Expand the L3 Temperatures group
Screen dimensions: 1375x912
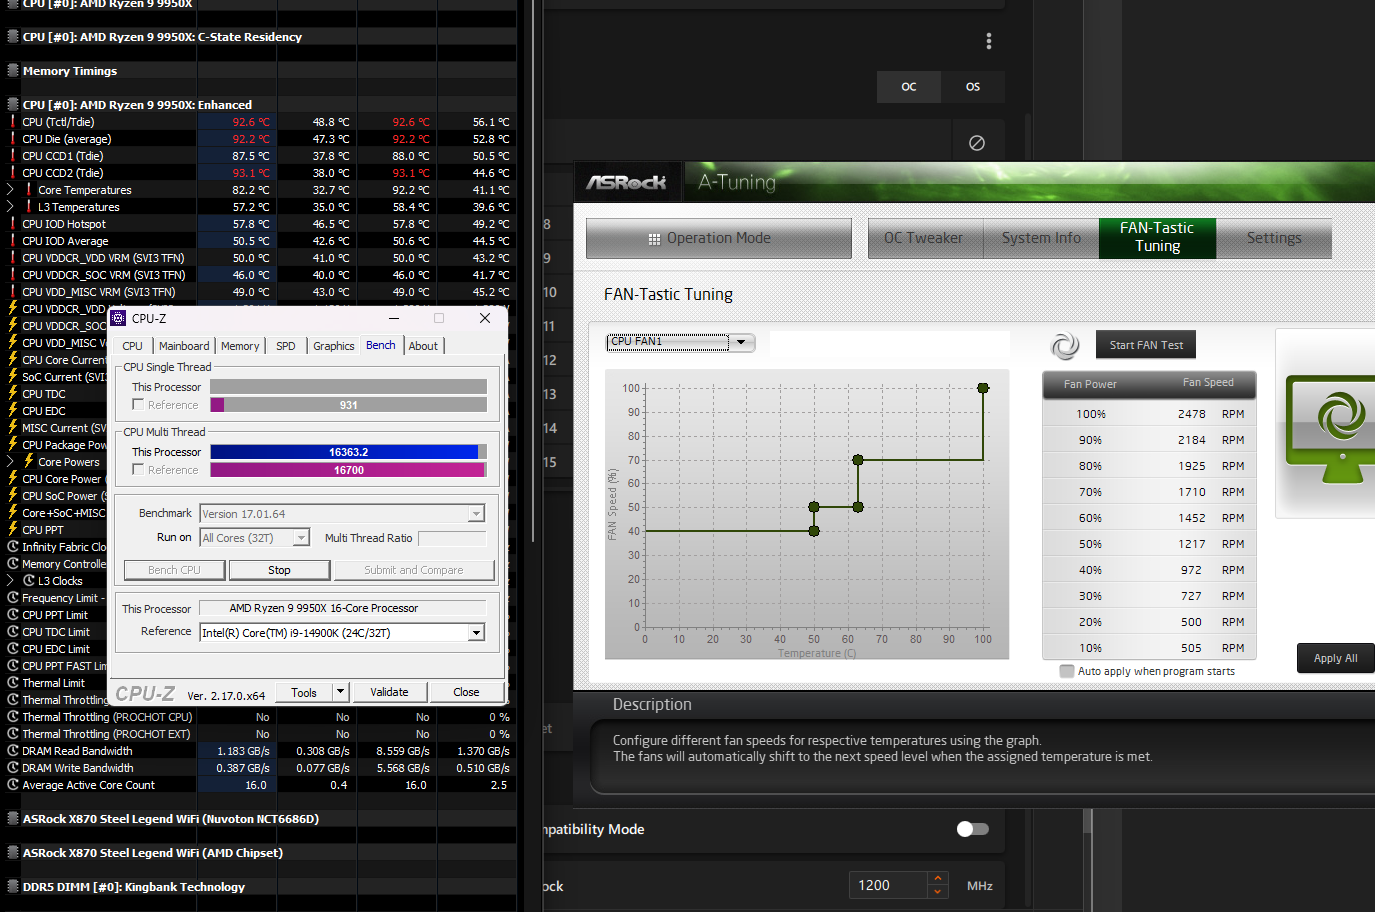click(10, 207)
